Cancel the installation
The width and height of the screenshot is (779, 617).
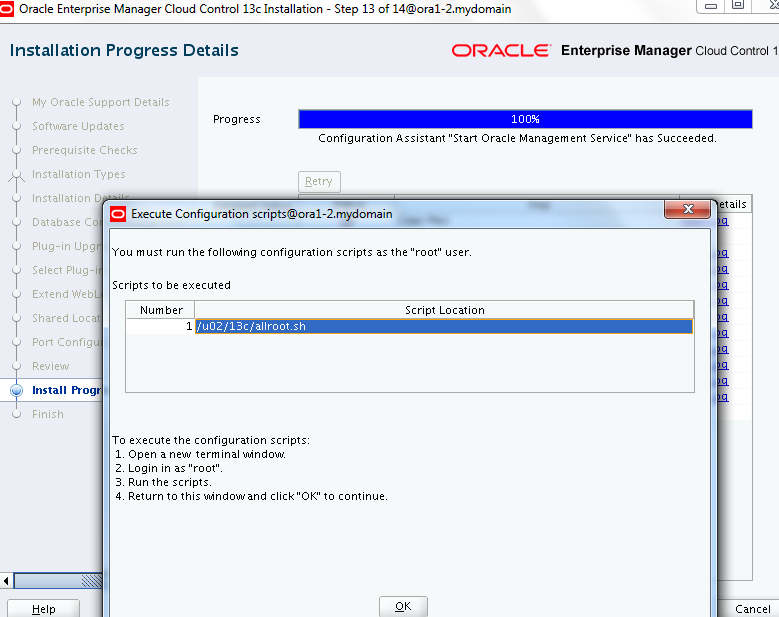752,609
